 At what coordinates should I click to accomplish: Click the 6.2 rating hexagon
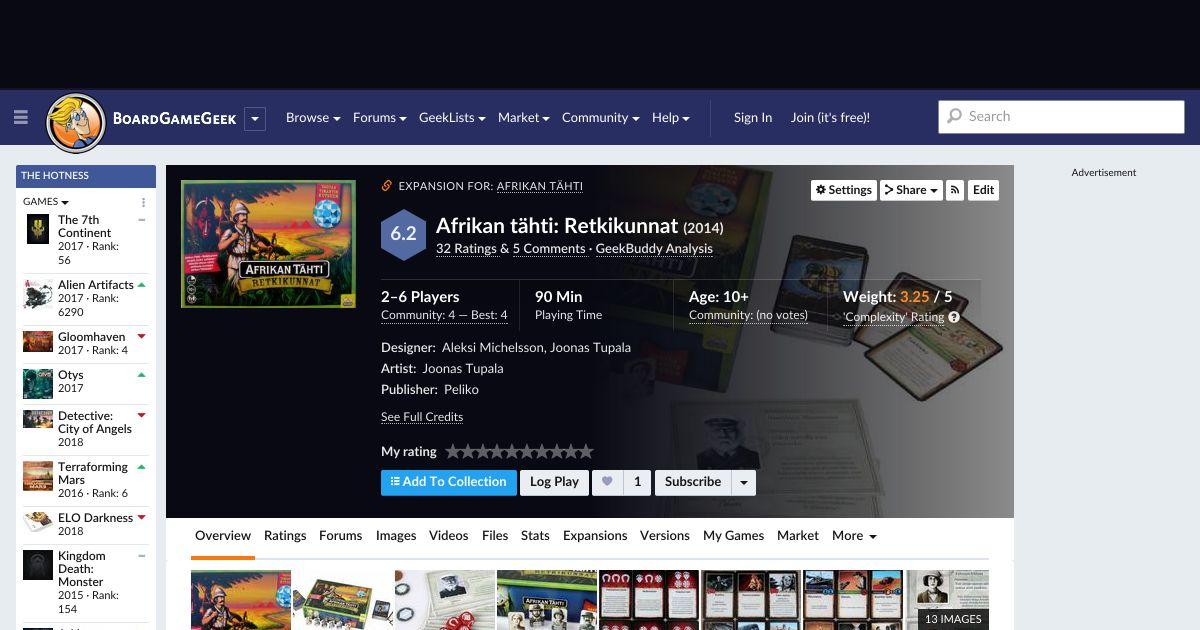point(403,234)
